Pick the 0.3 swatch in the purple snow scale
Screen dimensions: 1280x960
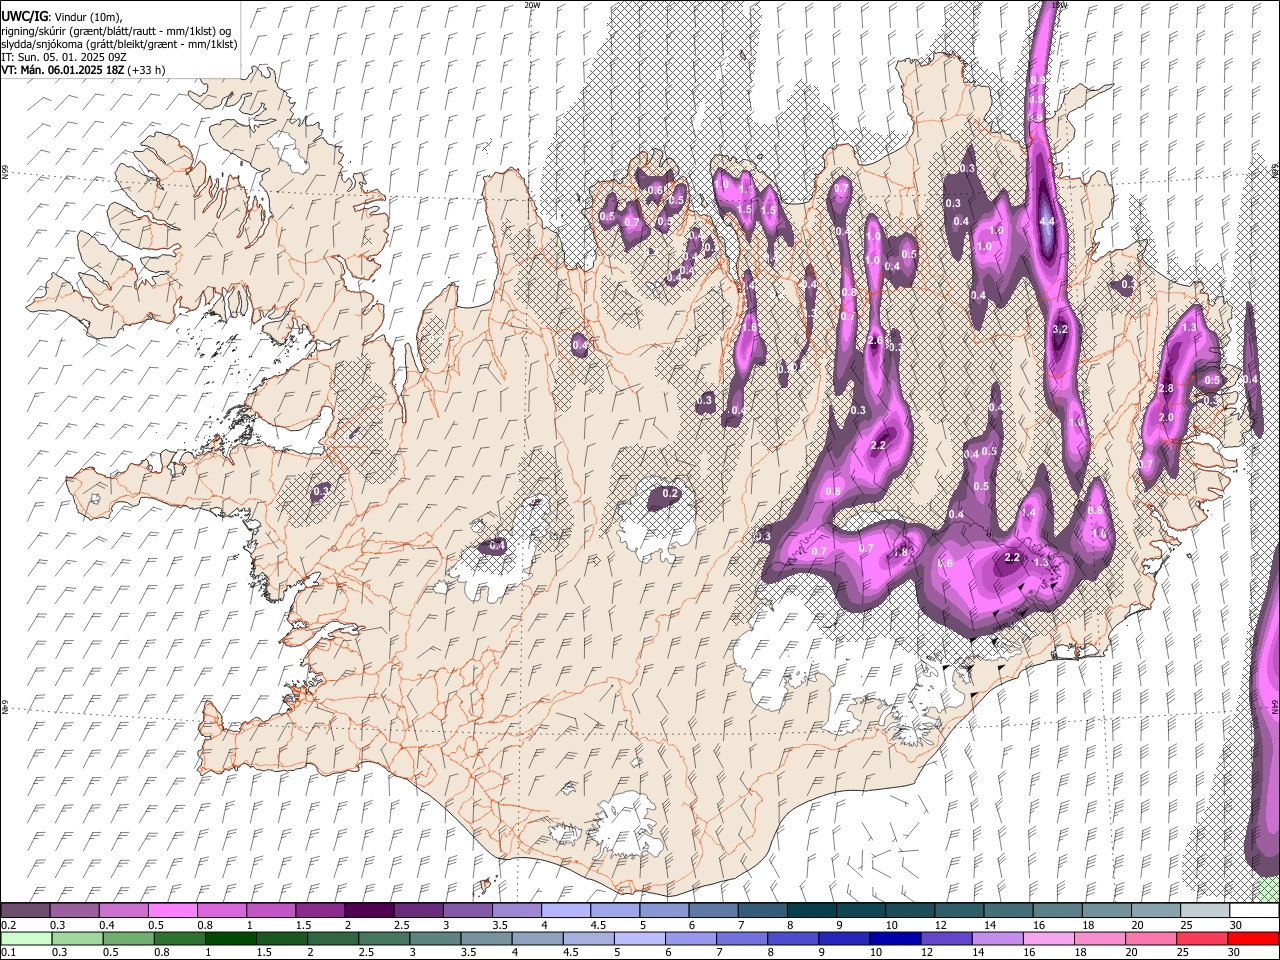click(x=74, y=911)
